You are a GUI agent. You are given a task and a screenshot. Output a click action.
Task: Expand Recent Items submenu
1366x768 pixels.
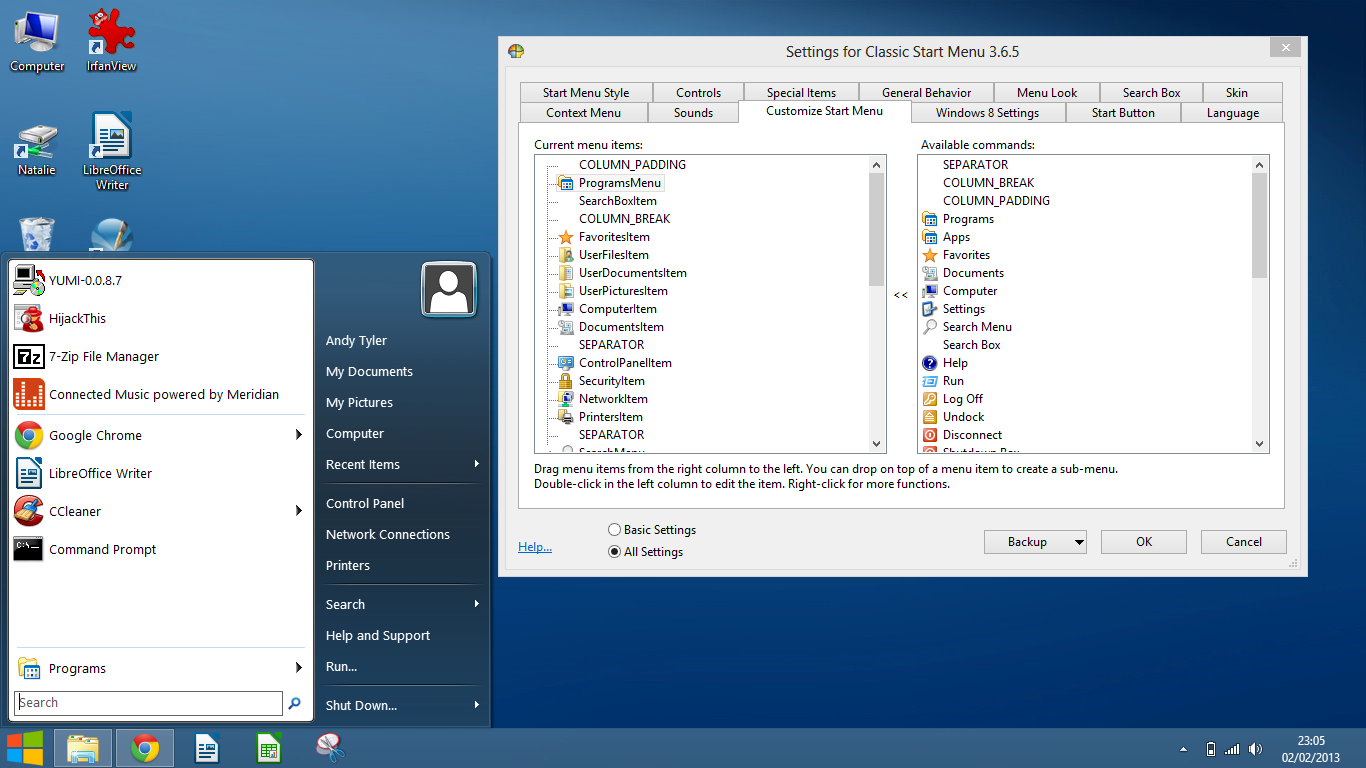(x=477, y=464)
